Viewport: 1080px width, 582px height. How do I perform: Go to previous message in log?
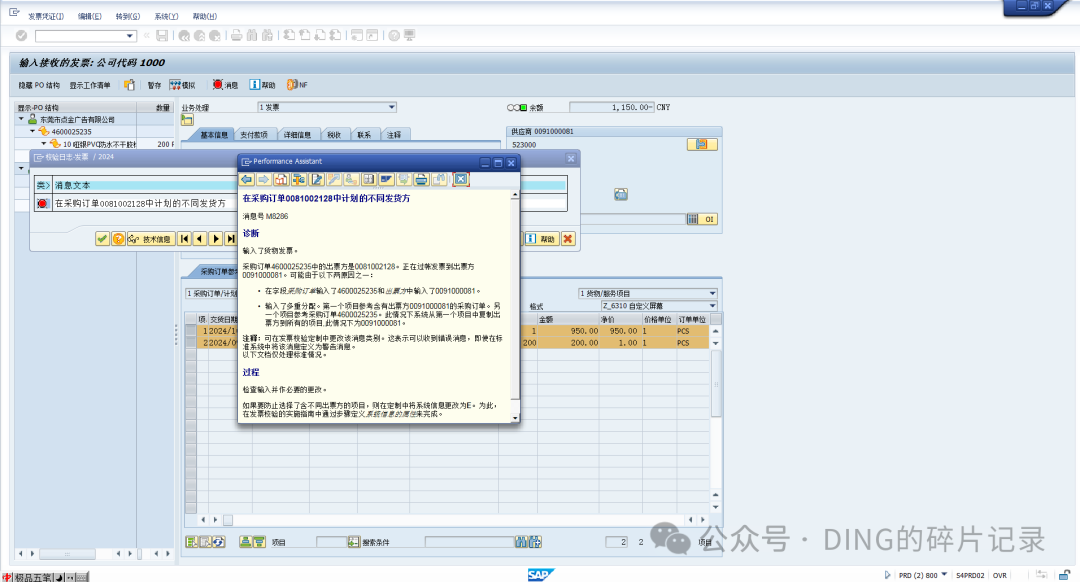click(200, 239)
